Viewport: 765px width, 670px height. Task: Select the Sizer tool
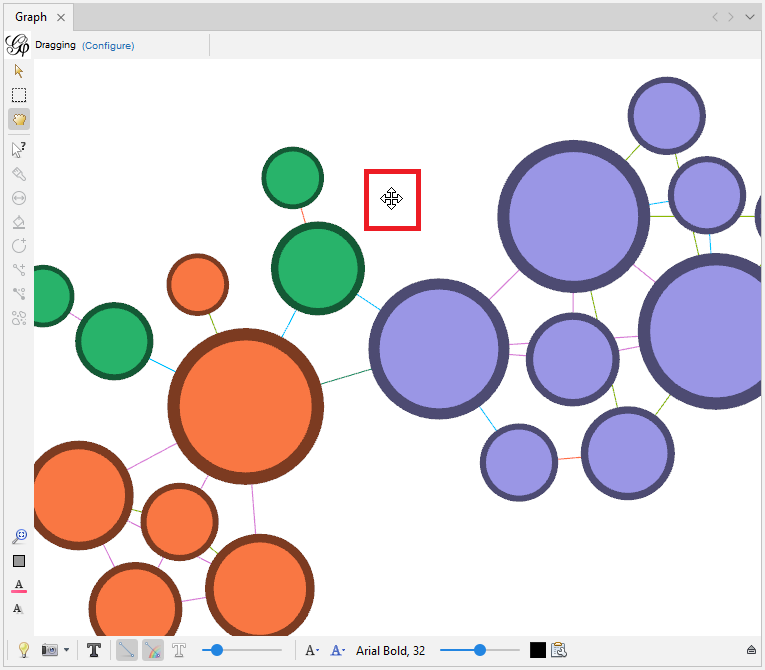19,198
